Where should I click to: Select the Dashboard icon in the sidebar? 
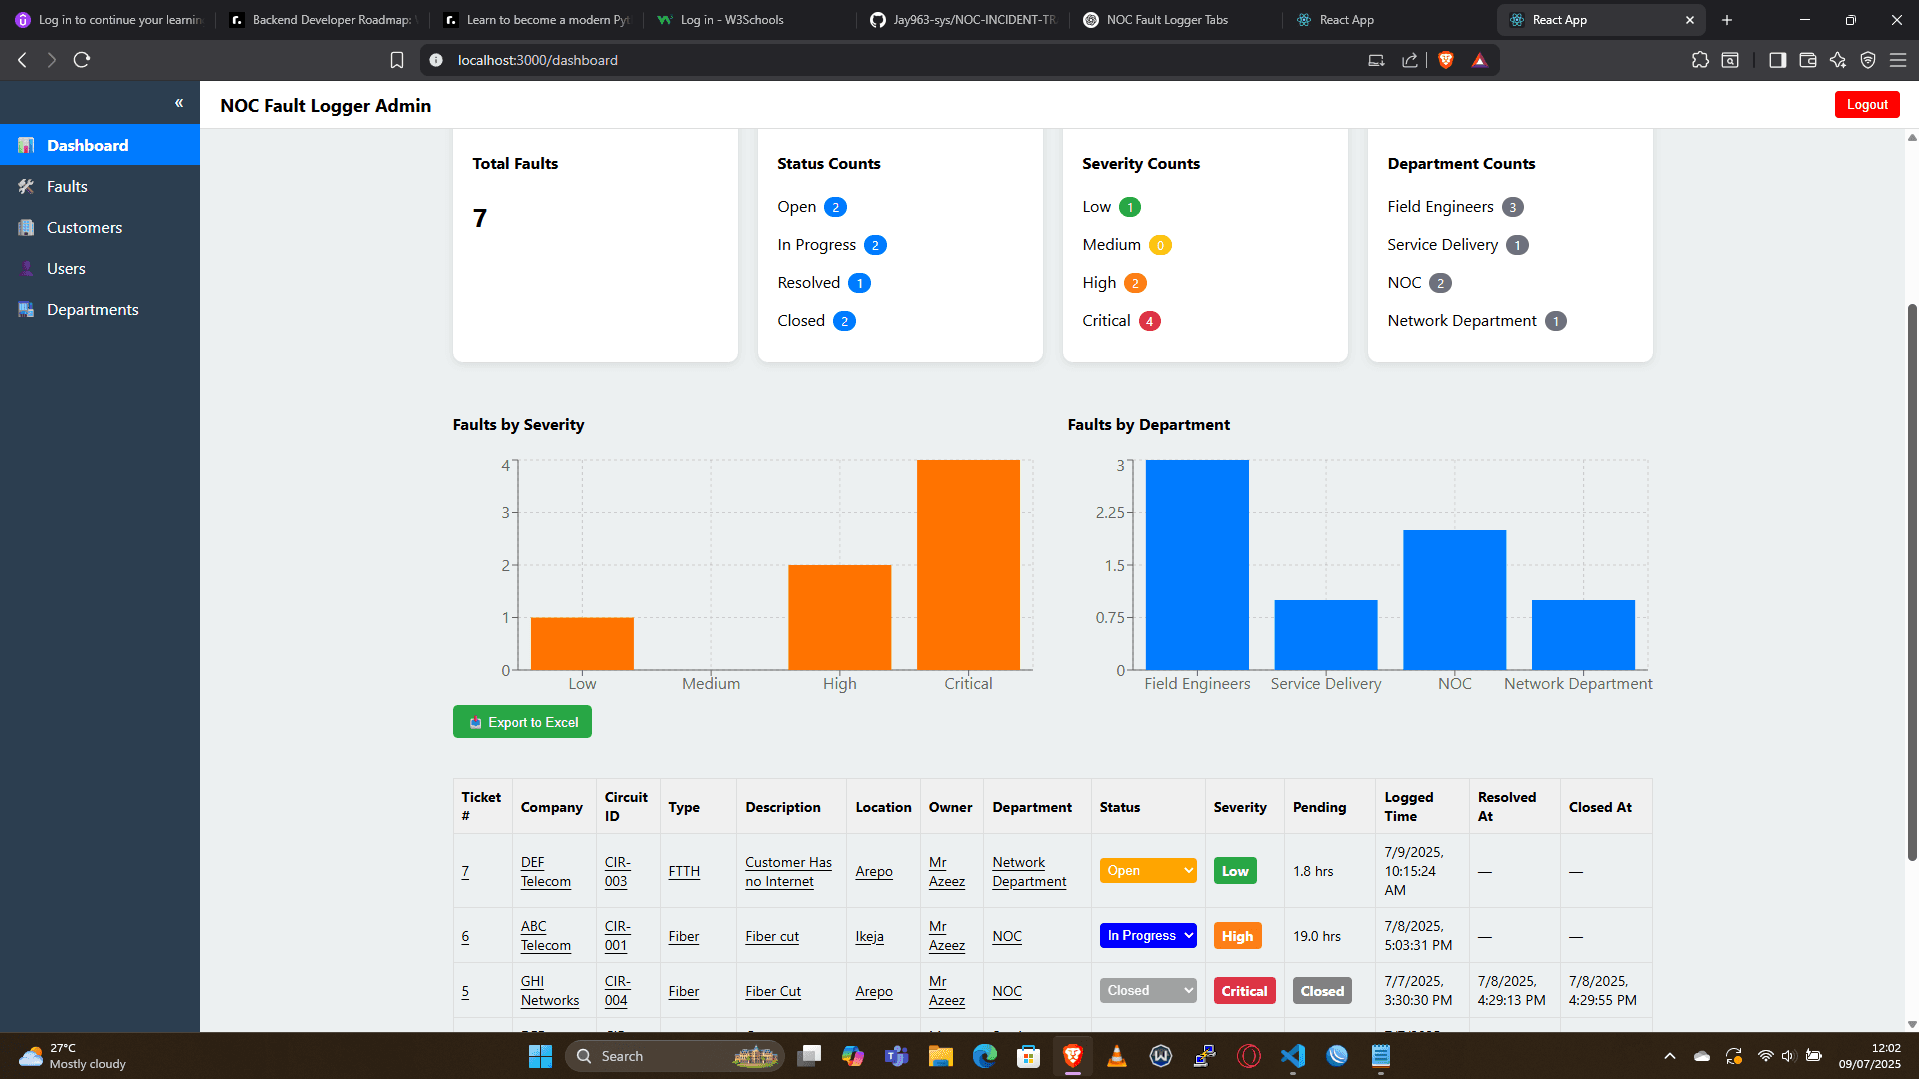pyautogui.click(x=25, y=145)
